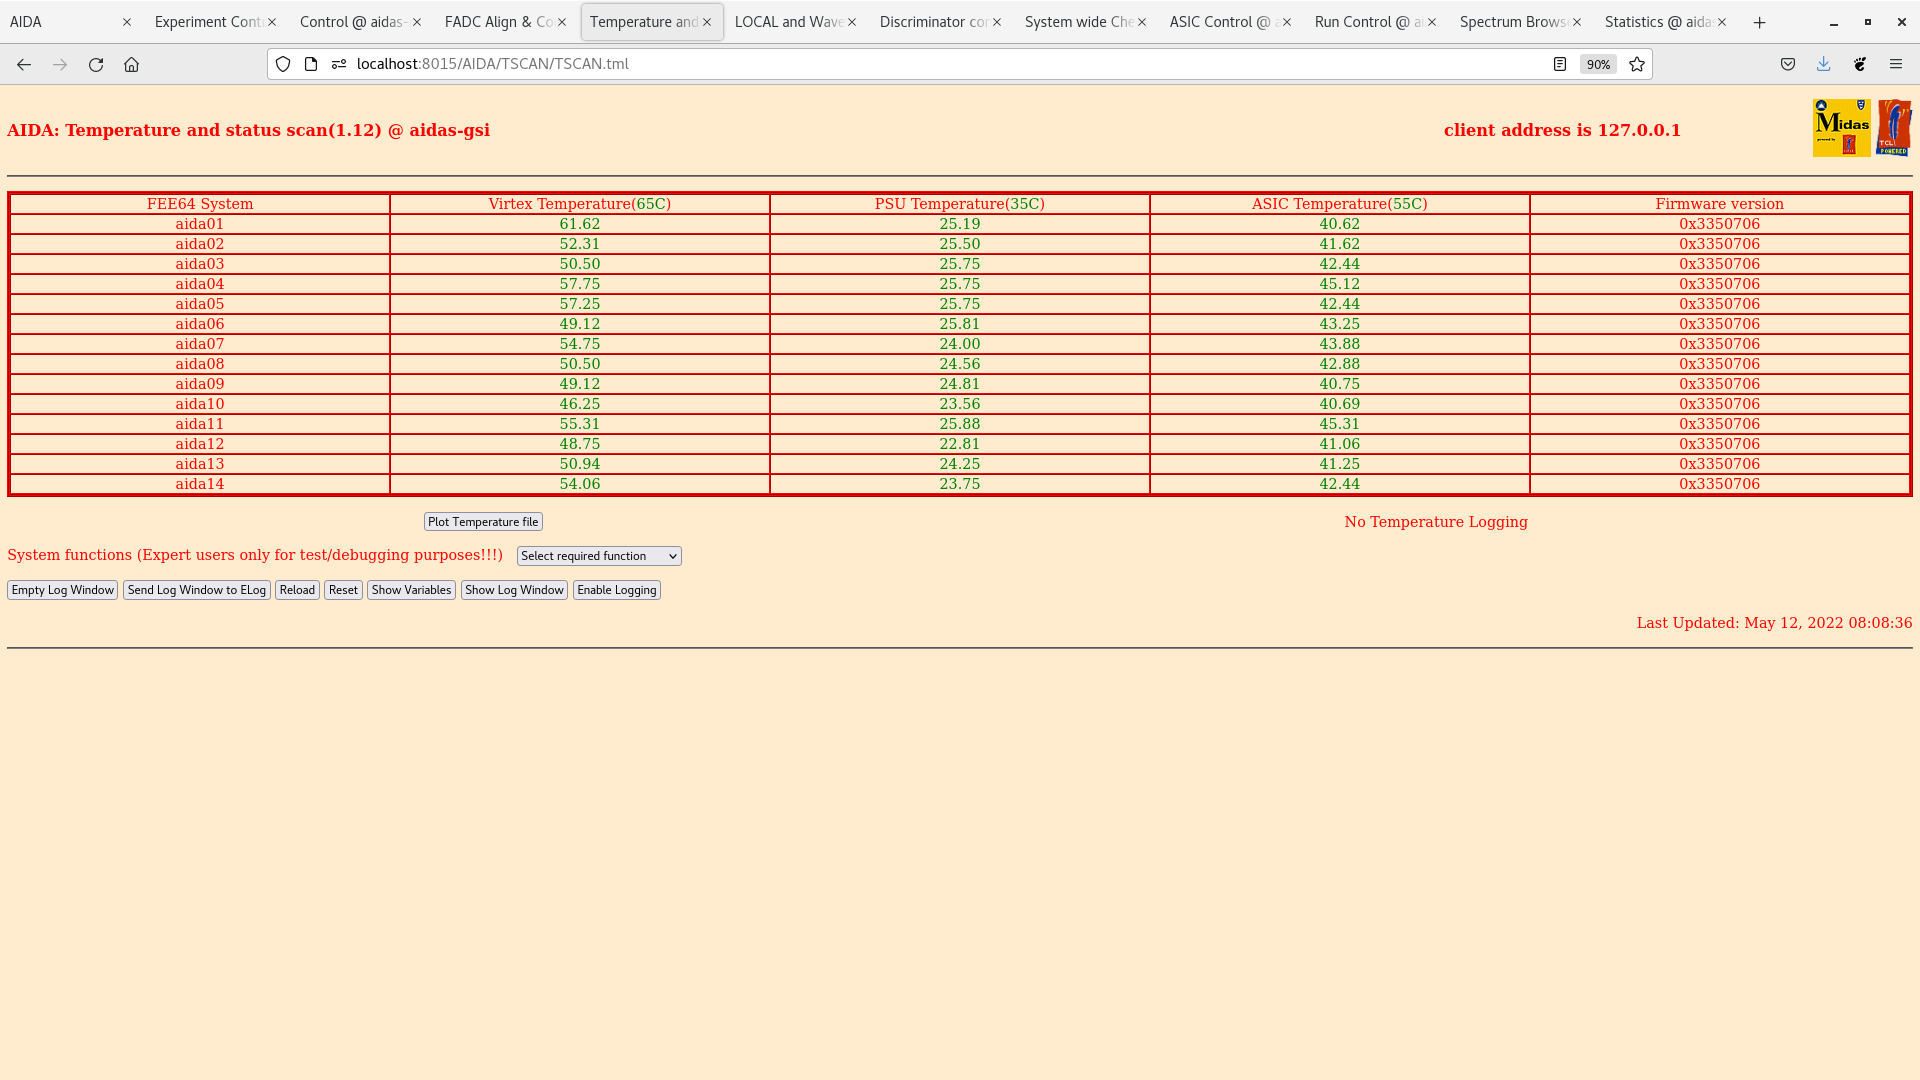Screen dimensions: 1920x1080
Task: Click the 90% zoom level indicator
Action: pos(1598,64)
